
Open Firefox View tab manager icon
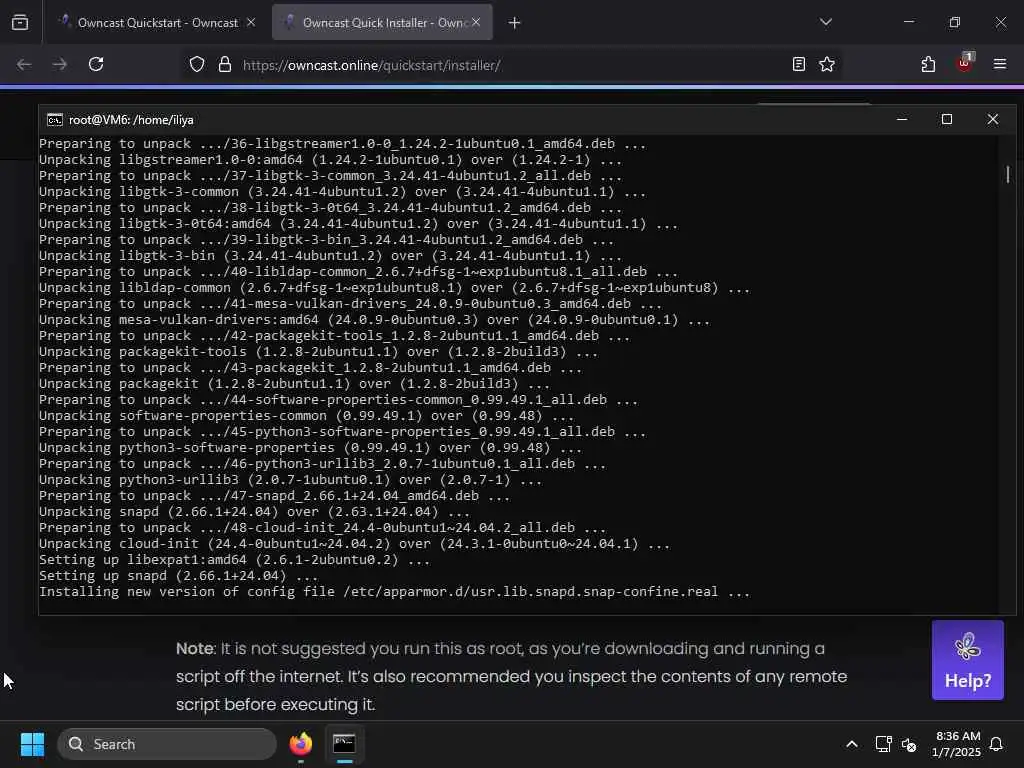(20, 23)
